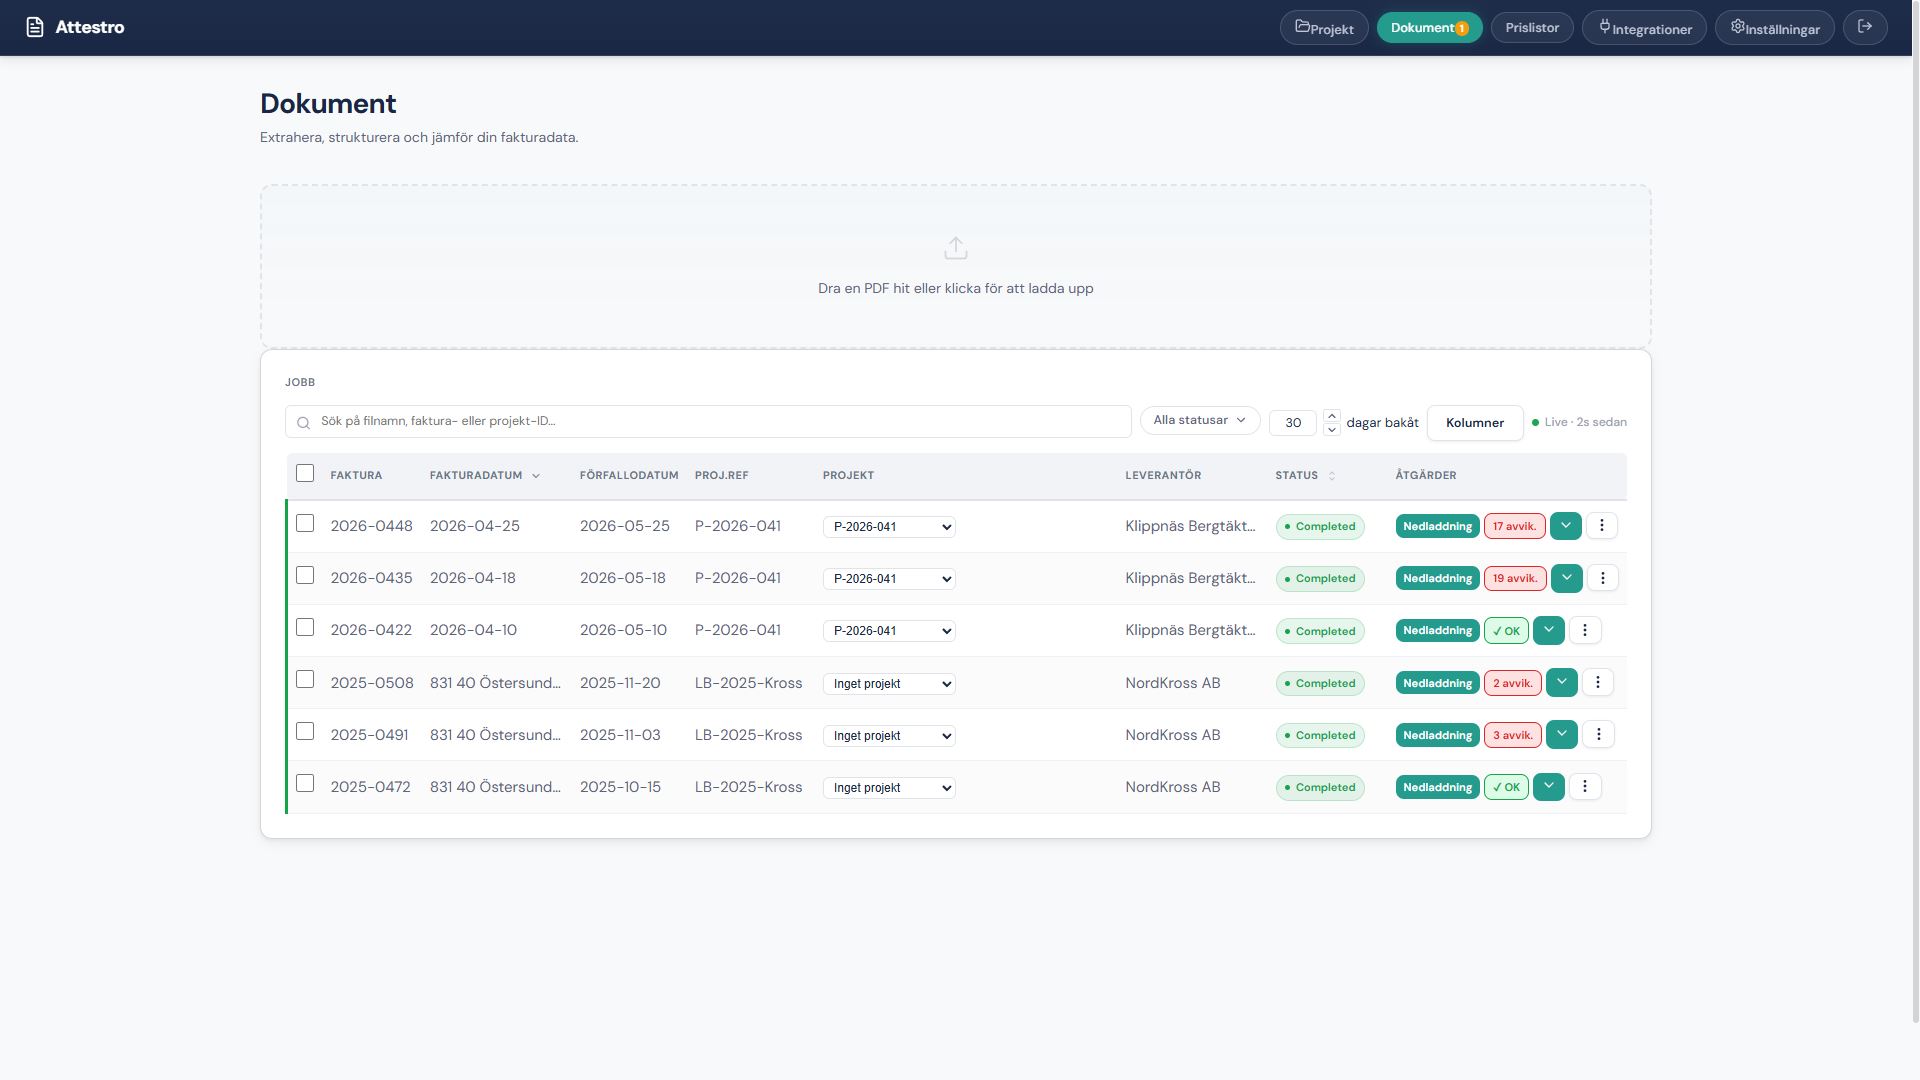Click Nedladdning for invoice 2026-0422
The width and height of the screenshot is (1920, 1080).
coord(1437,631)
